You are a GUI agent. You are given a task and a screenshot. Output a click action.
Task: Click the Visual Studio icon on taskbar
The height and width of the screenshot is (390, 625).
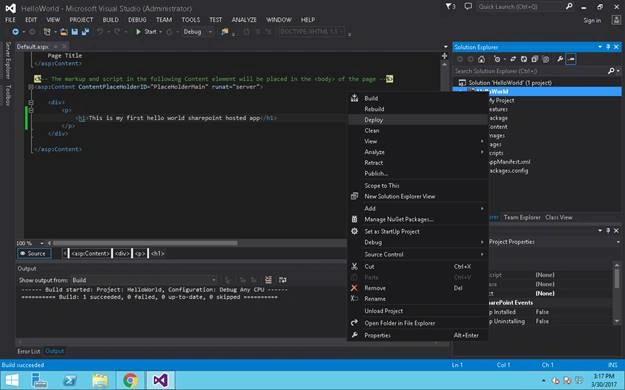(x=160, y=380)
